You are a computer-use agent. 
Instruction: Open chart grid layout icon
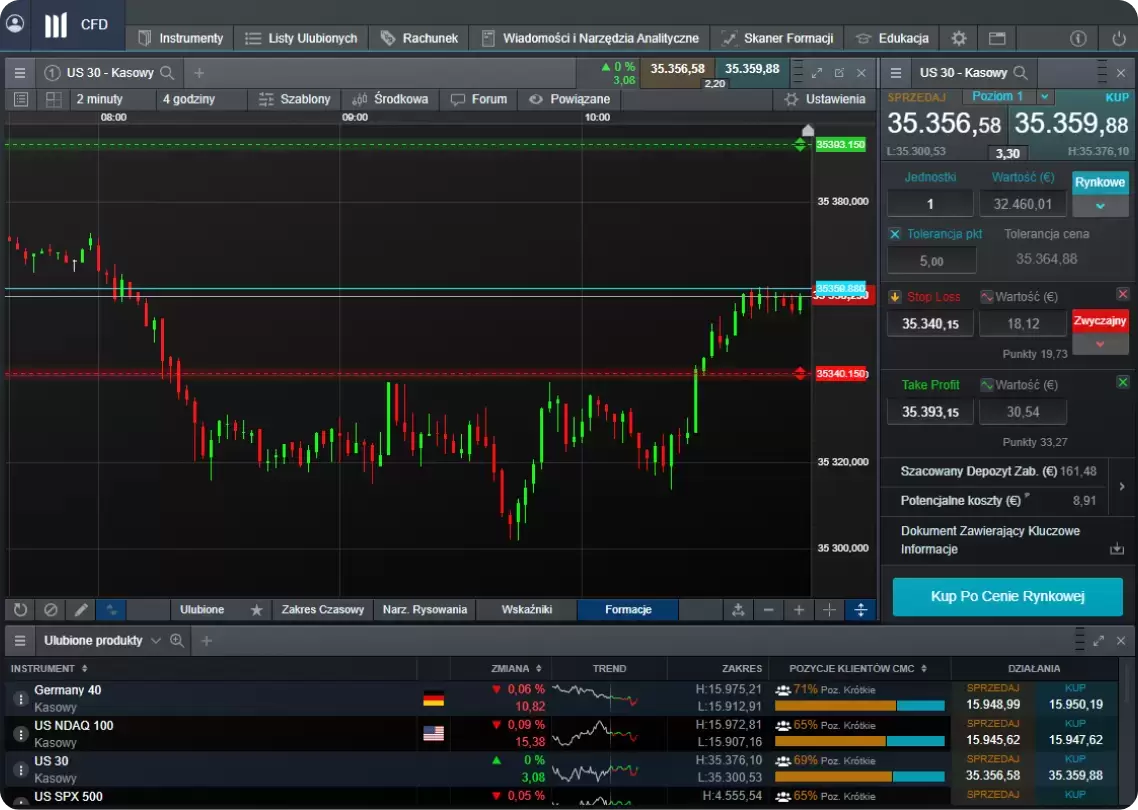[x=53, y=99]
